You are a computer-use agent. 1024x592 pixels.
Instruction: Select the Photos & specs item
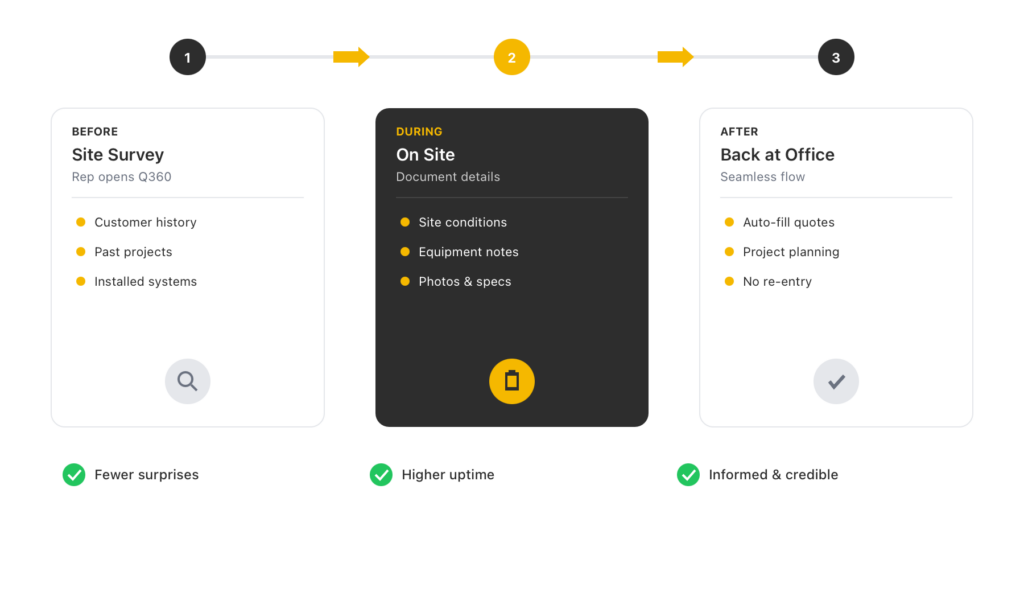464,282
